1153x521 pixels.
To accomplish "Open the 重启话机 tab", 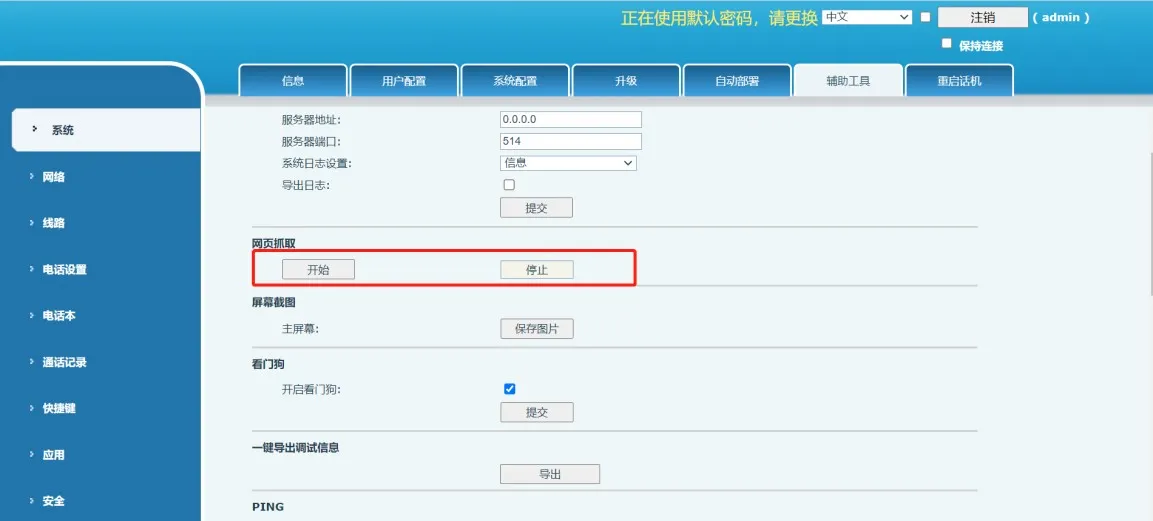I will point(959,81).
